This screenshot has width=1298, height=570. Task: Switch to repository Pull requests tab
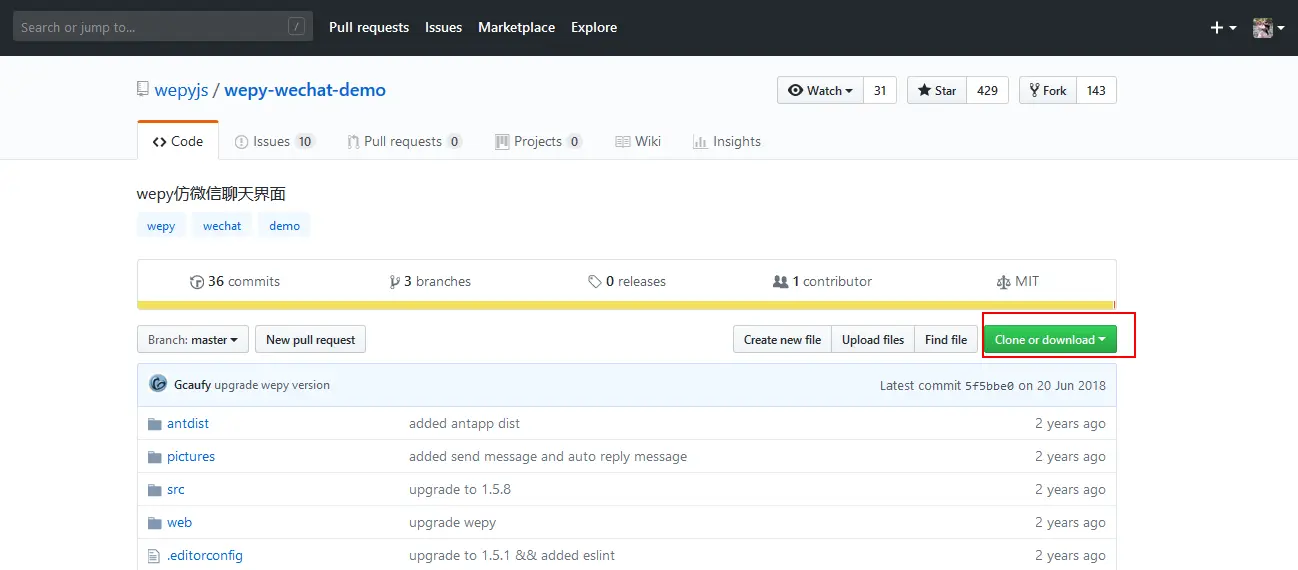point(404,141)
